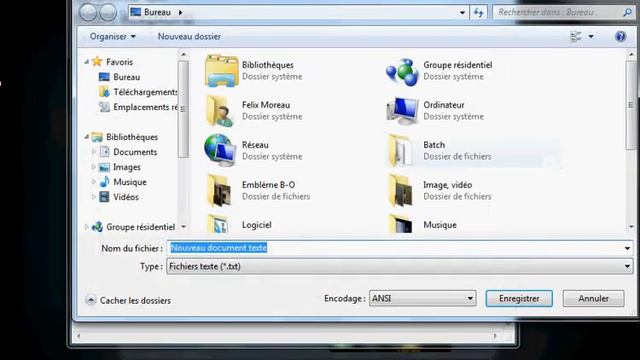The image size is (640, 360).
Task: Click the Bureau segment in address bar
Action: pos(157,12)
